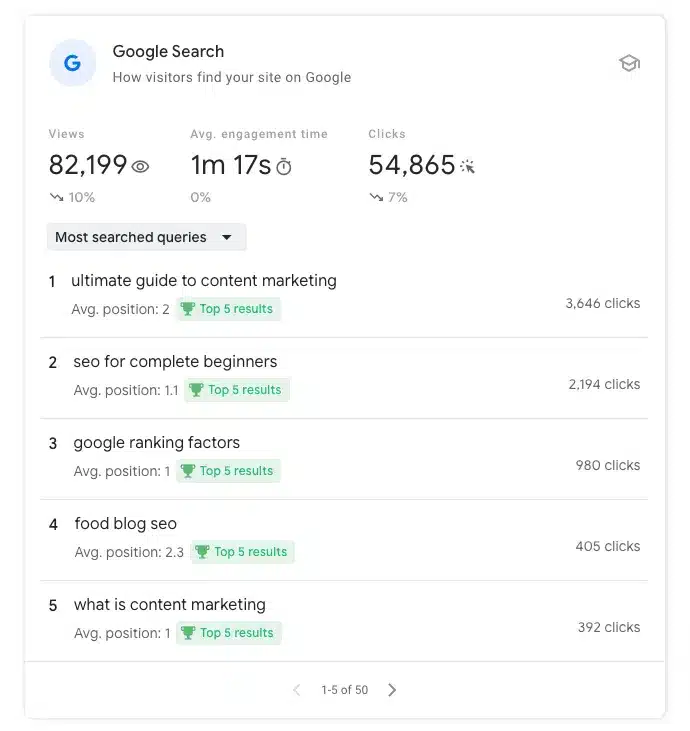Click the downward trend arrow next to 10%

point(56,197)
